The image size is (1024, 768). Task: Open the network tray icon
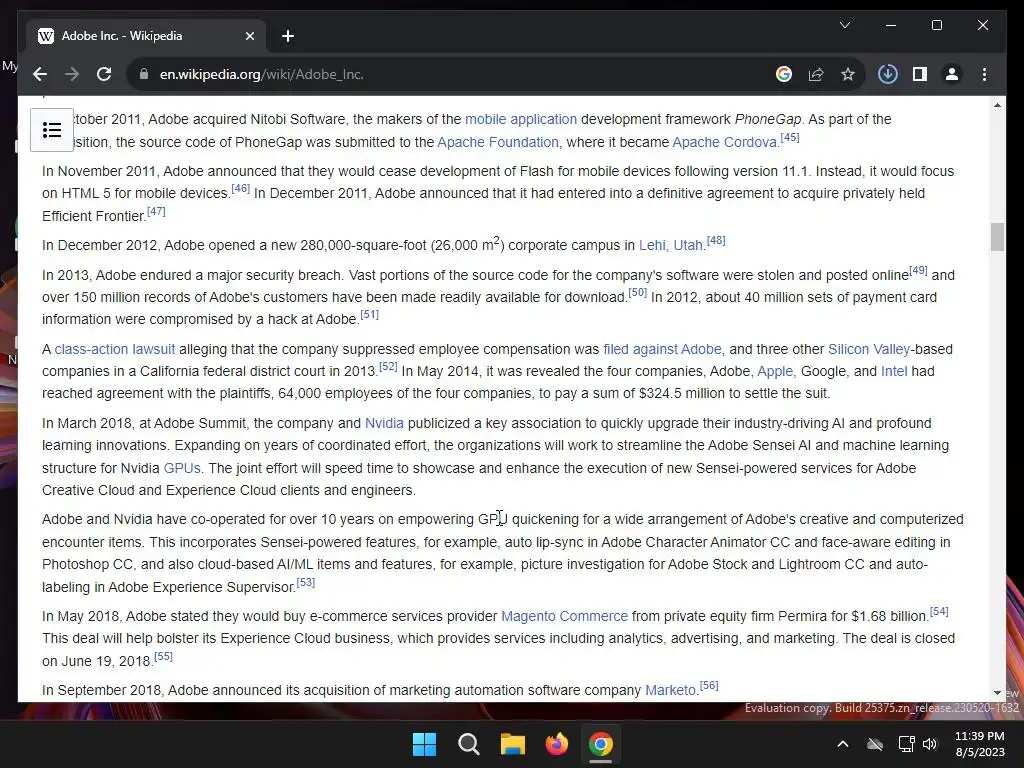(906, 744)
